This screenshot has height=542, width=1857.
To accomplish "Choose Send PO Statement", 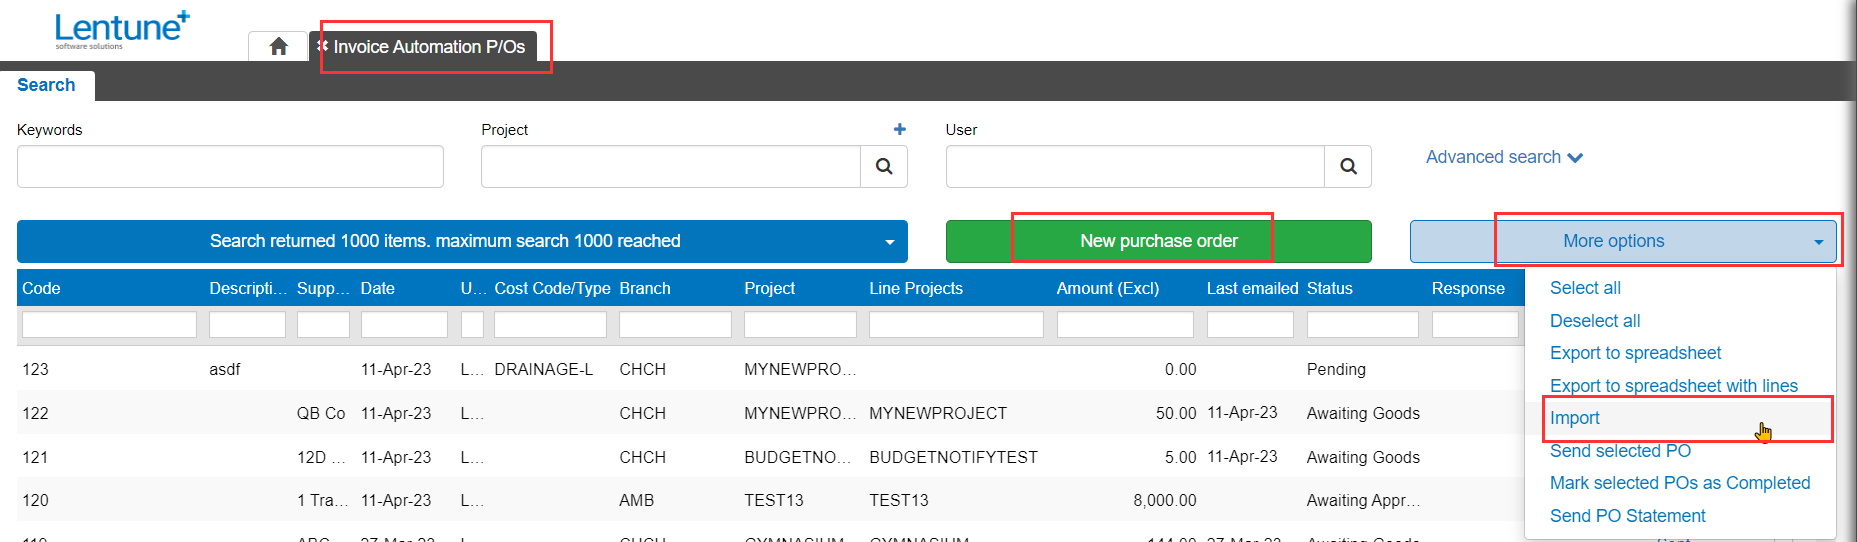I will (x=1627, y=516).
